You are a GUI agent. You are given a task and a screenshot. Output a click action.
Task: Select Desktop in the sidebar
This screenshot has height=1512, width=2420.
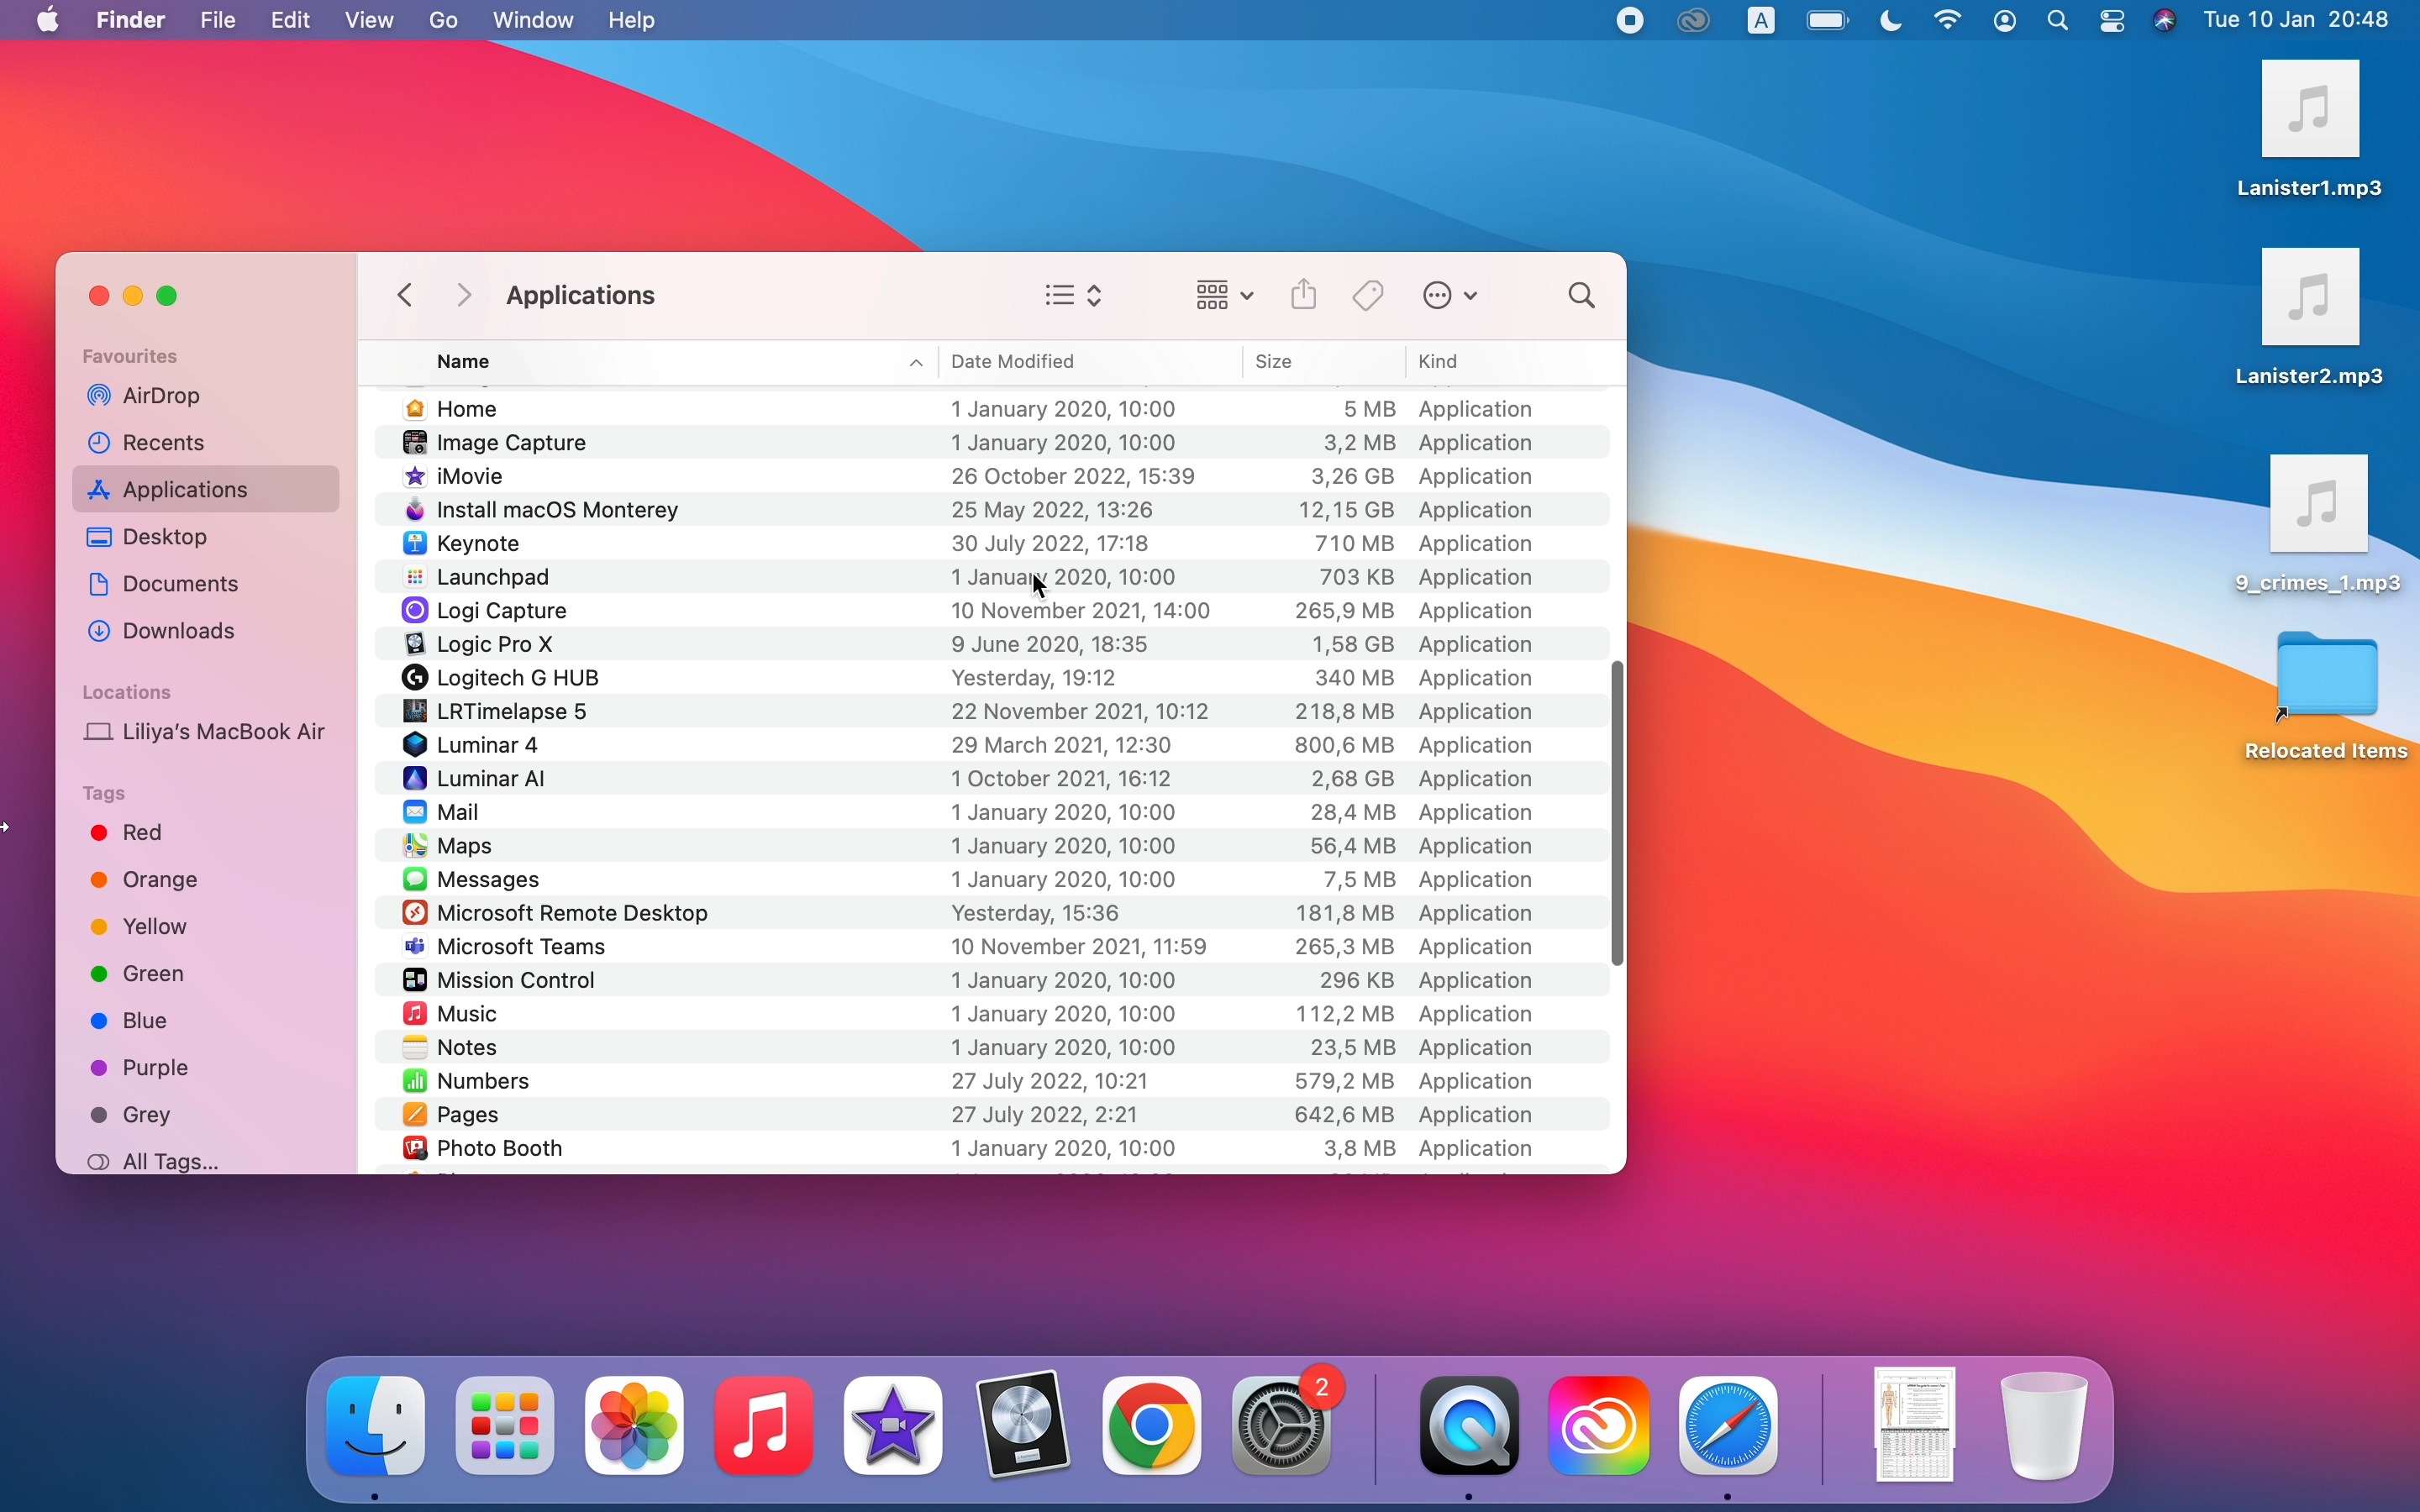tap(207, 537)
